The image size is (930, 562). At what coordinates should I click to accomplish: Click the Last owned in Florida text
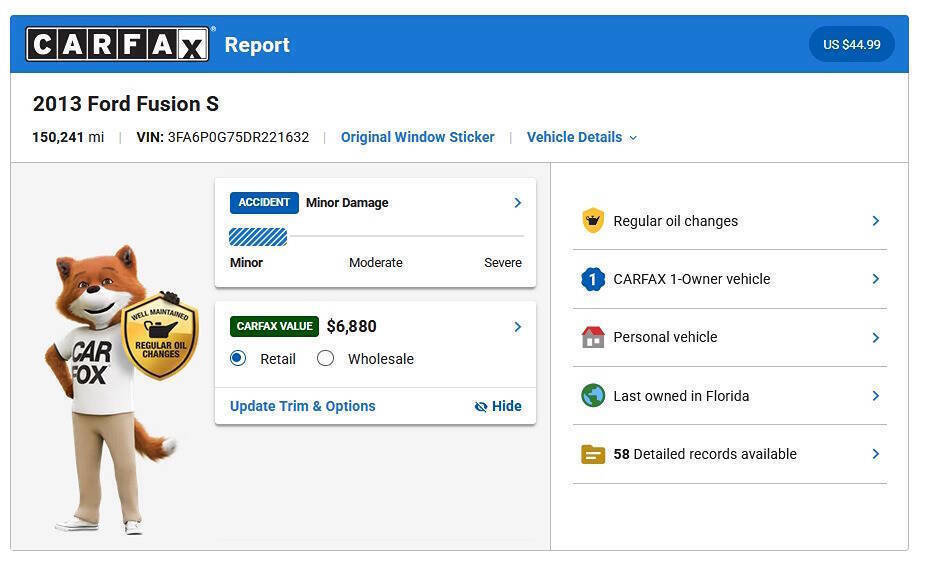click(681, 396)
